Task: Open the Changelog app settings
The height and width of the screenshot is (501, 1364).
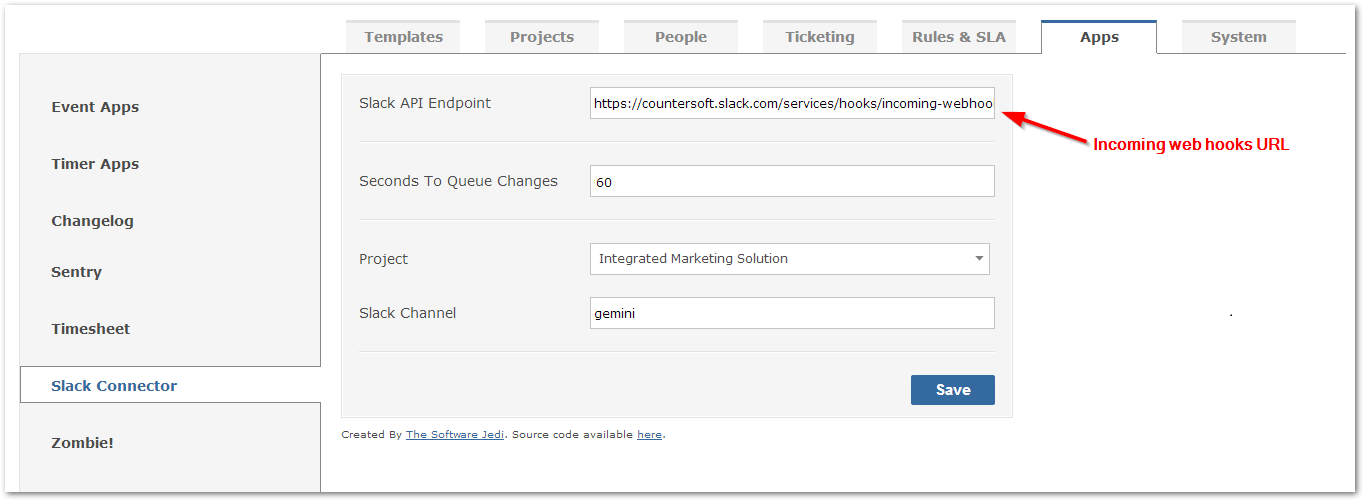Action: 92,221
